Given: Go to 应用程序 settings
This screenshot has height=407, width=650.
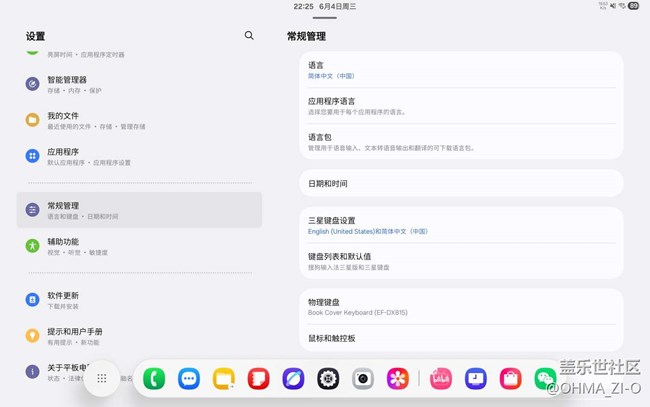Looking at the screenshot, I should point(63,156).
